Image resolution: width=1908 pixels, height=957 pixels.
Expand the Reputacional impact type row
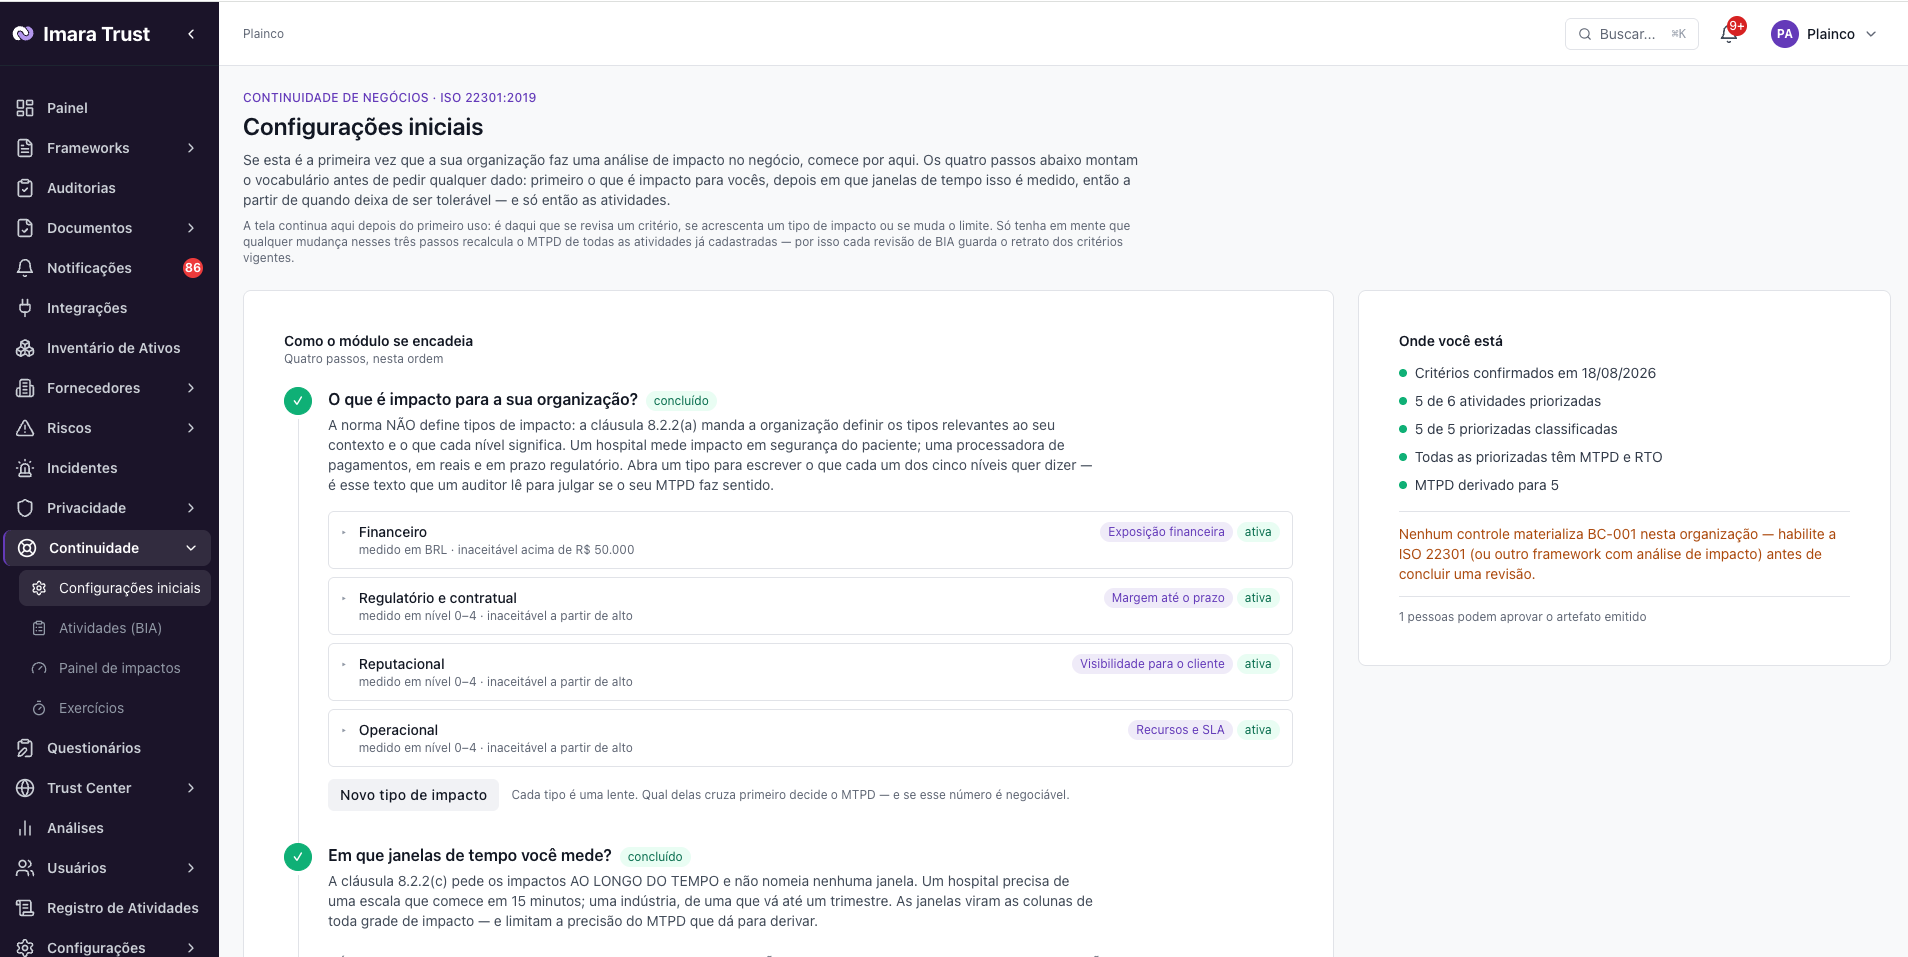pos(810,672)
